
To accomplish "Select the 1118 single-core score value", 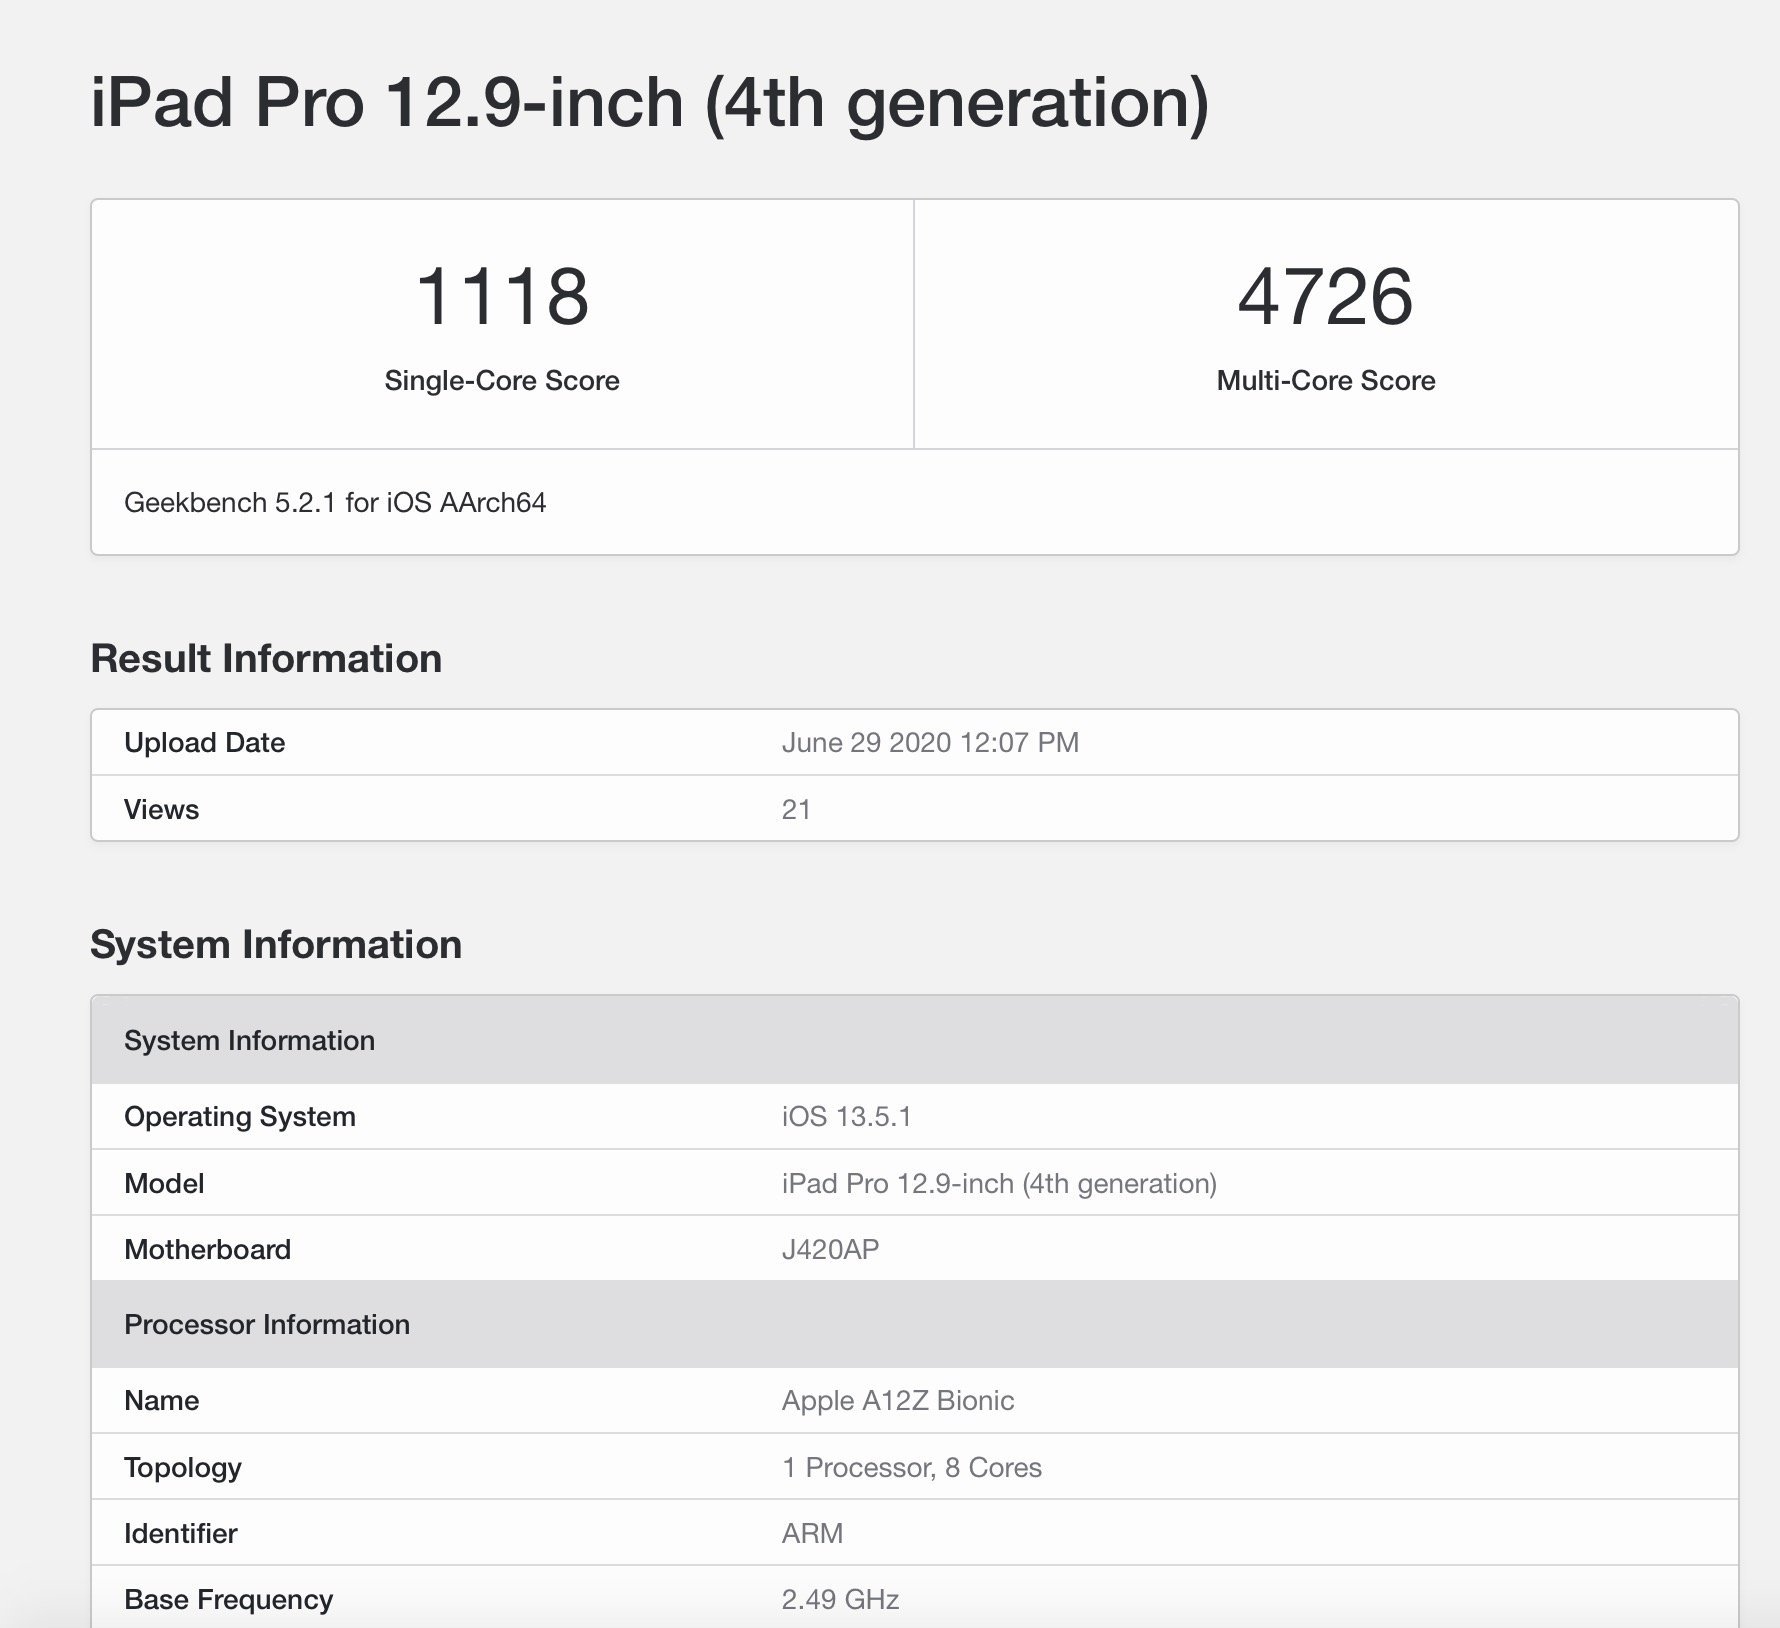I will 502,297.
